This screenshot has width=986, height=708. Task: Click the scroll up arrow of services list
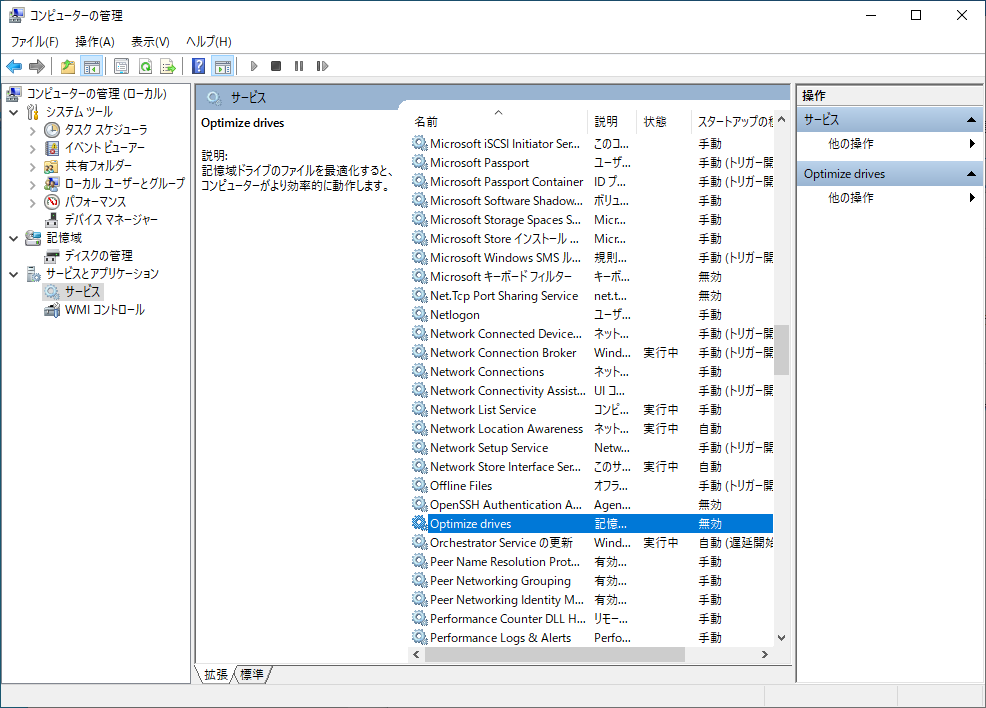point(782,119)
